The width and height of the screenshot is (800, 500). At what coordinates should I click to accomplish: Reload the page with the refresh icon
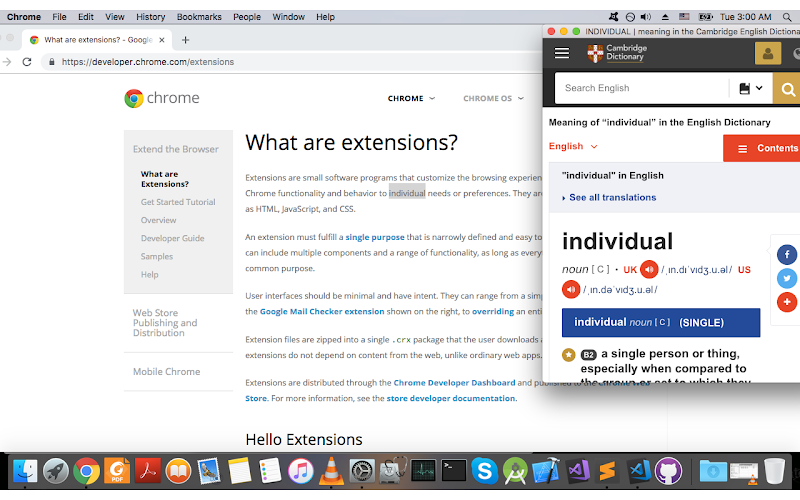27,62
